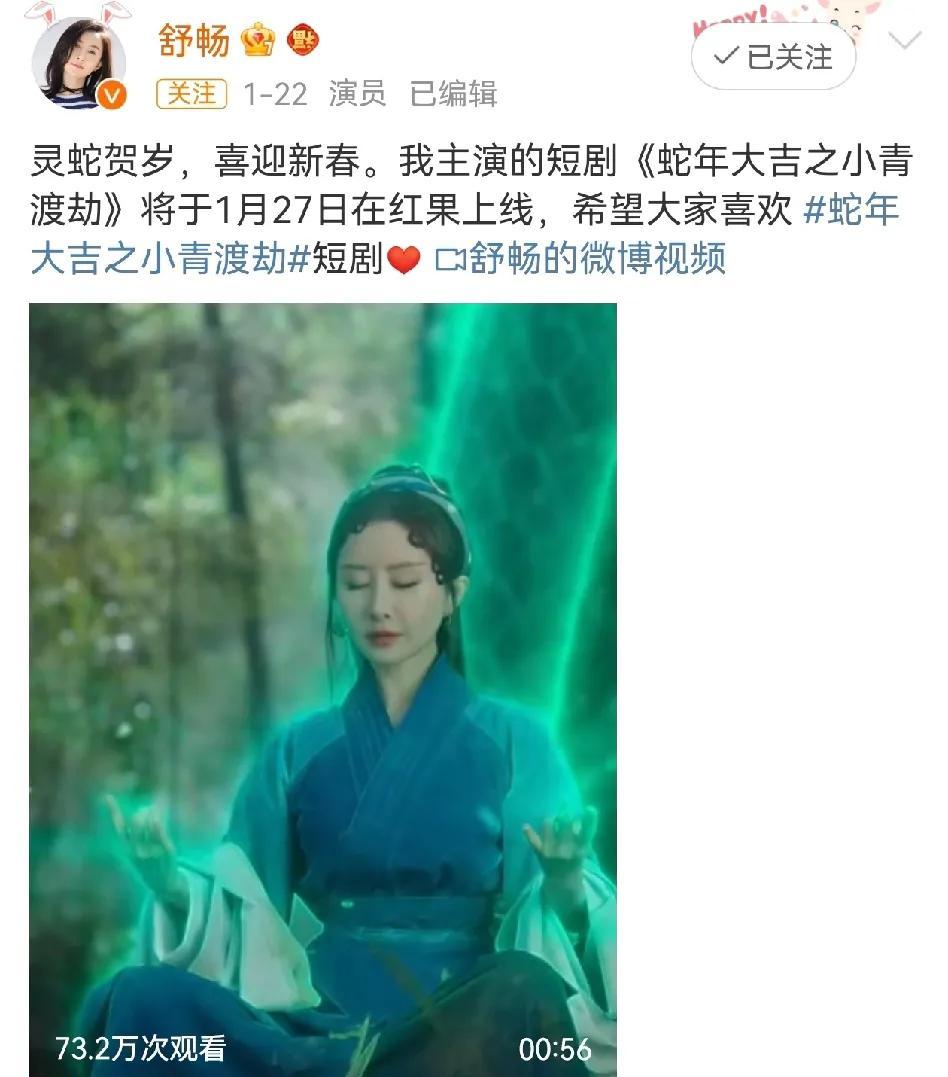Tap the video camera icon before 舒畅的微博视频
The height and width of the screenshot is (1077, 948).
[x=450, y=260]
